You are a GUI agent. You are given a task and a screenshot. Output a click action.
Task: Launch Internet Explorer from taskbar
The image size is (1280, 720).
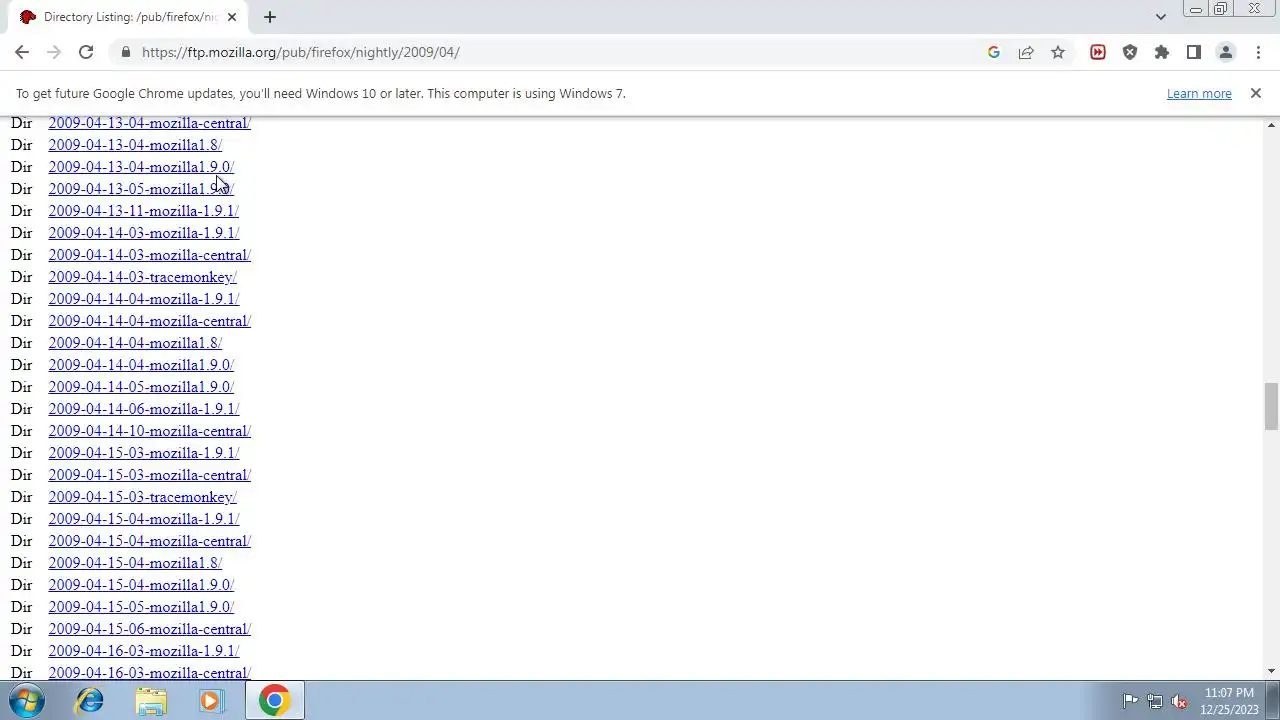[90, 701]
